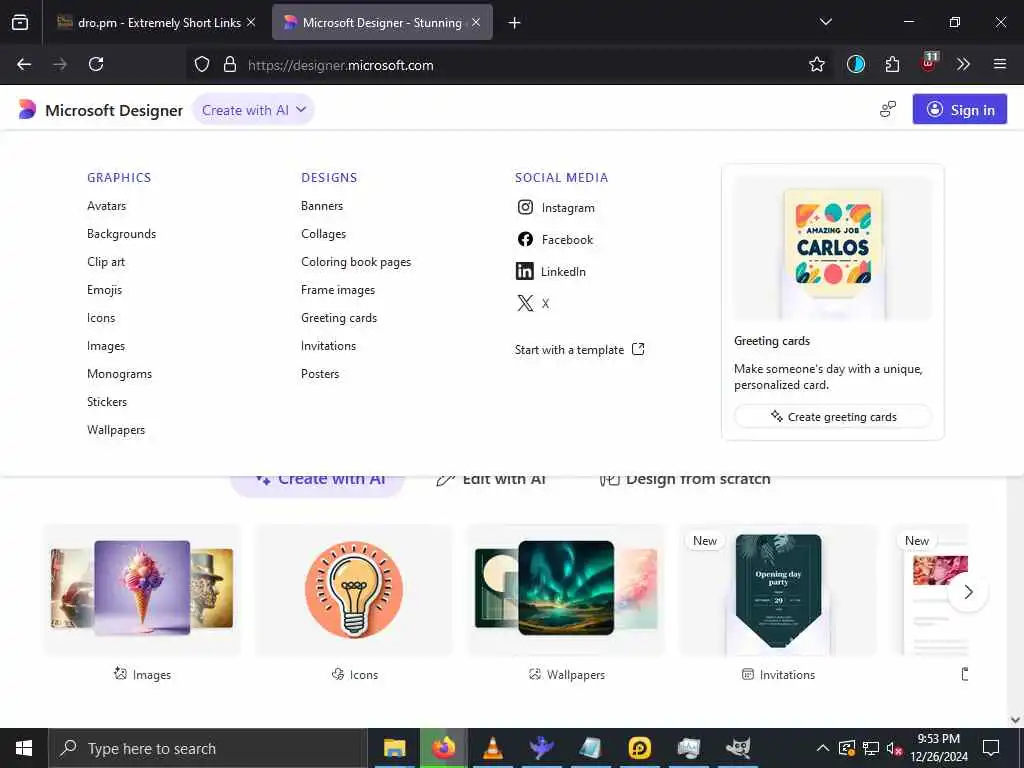The image size is (1024, 768).
Task: Click Create greeting cards button
Action: pos(833,417)
